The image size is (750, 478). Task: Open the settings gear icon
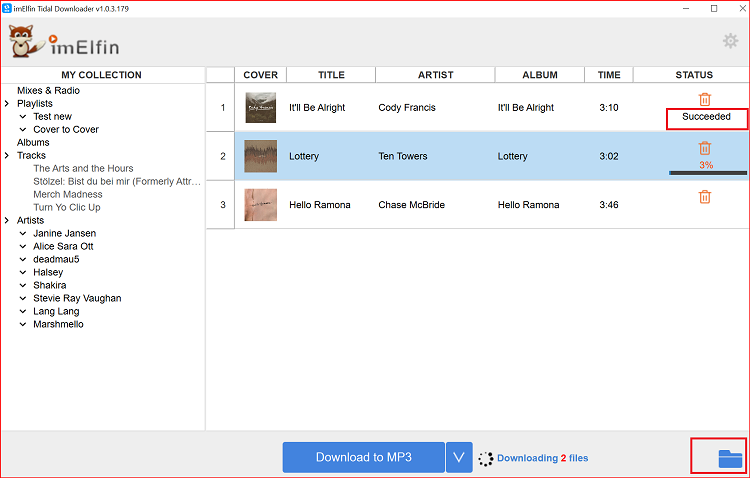coord(730,41)
